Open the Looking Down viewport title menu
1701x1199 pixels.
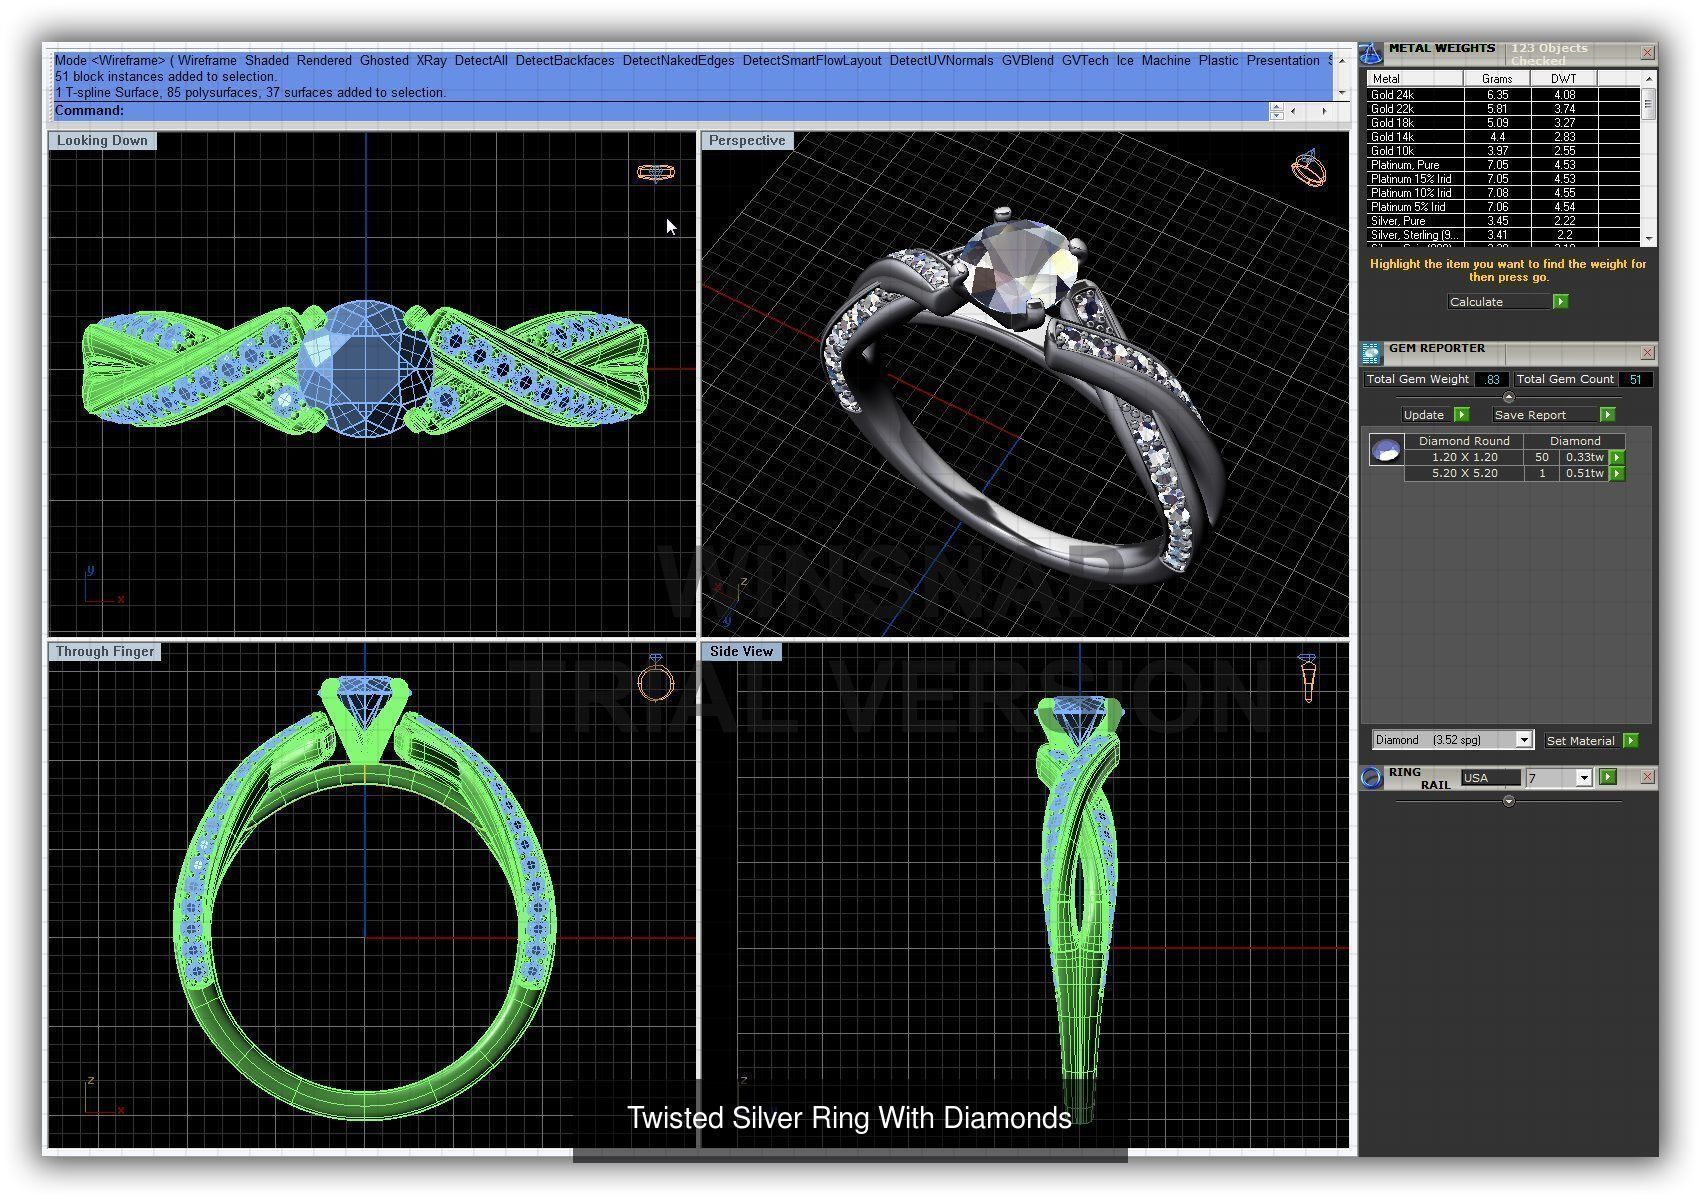click(102, 141)
